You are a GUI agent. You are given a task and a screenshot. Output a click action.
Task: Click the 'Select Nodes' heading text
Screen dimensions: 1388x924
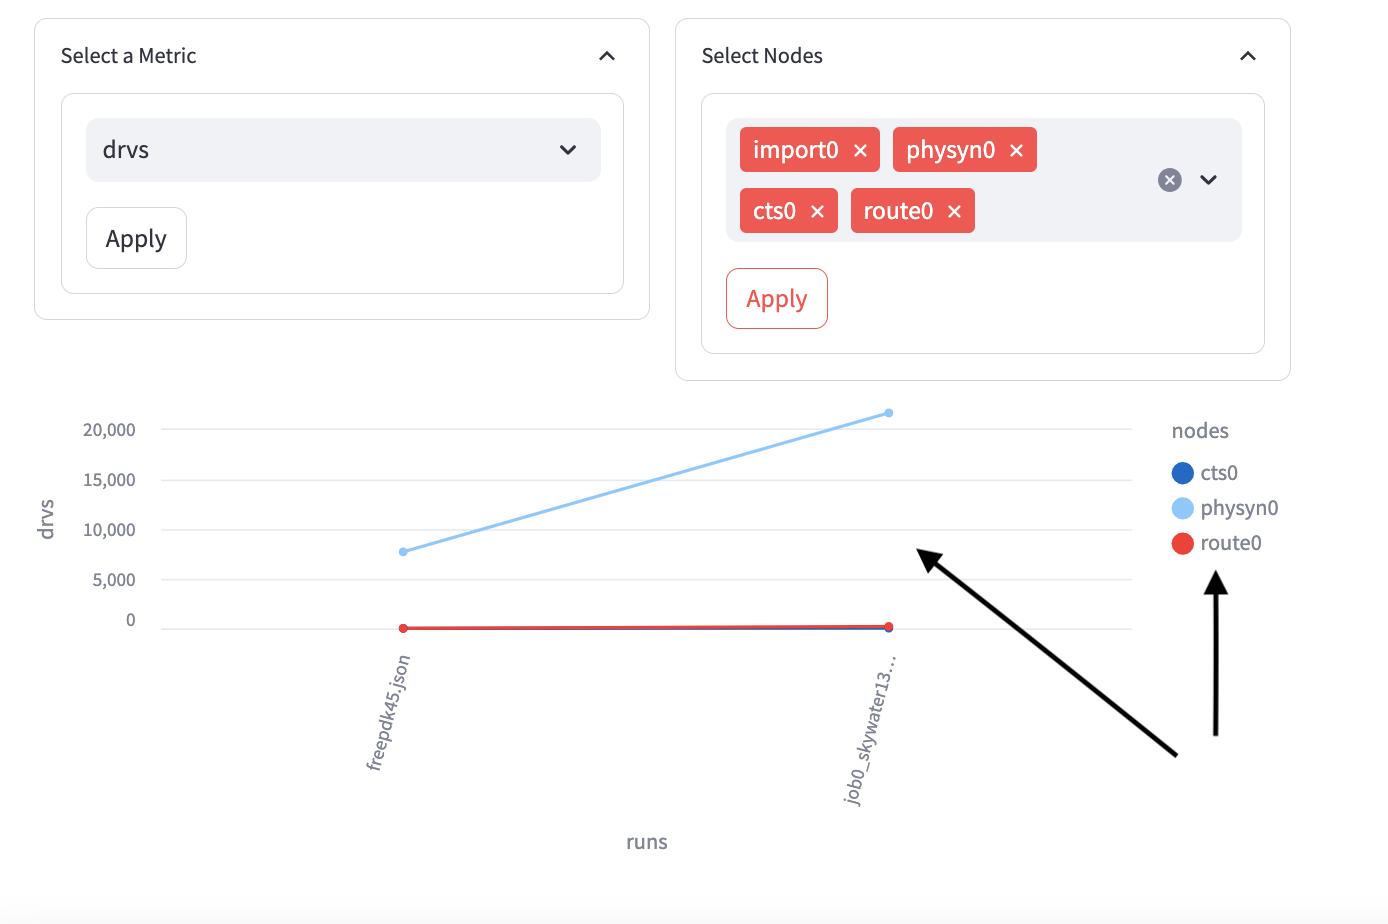(x=762, y=56)
